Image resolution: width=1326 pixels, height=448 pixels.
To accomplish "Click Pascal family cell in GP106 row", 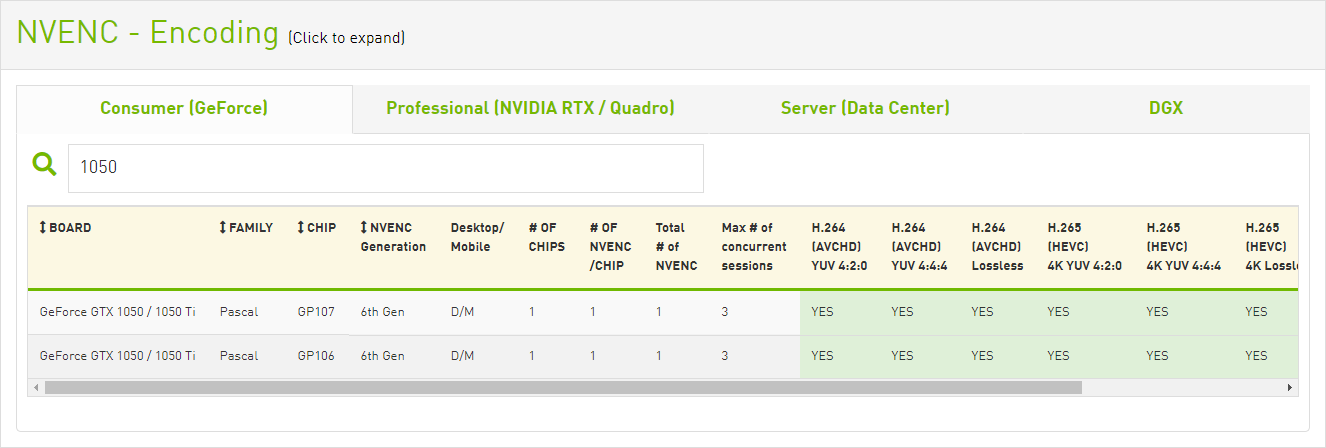I will (239, 356).
